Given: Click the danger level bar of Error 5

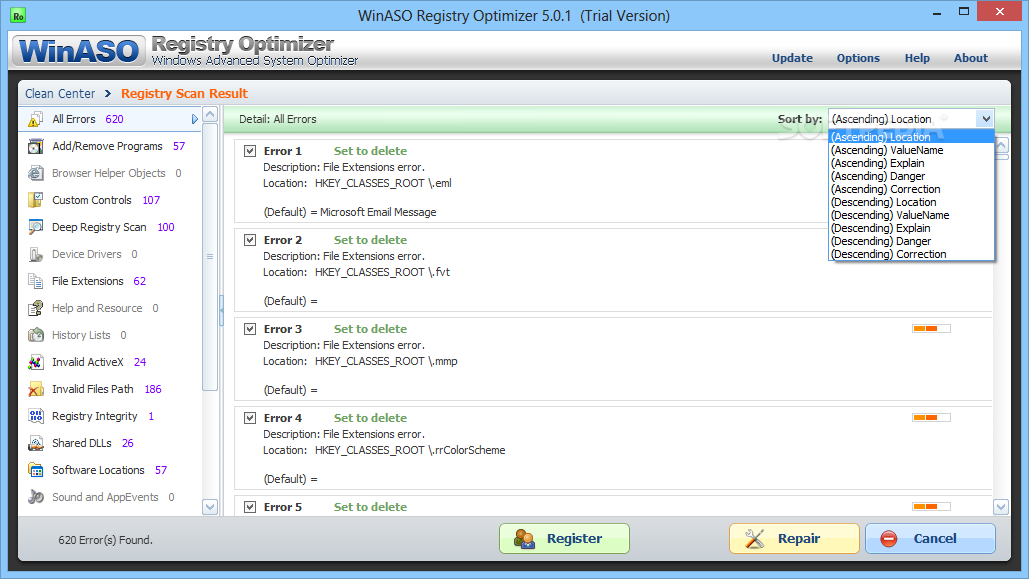Looking at the screenshot, I should point(931,506).
